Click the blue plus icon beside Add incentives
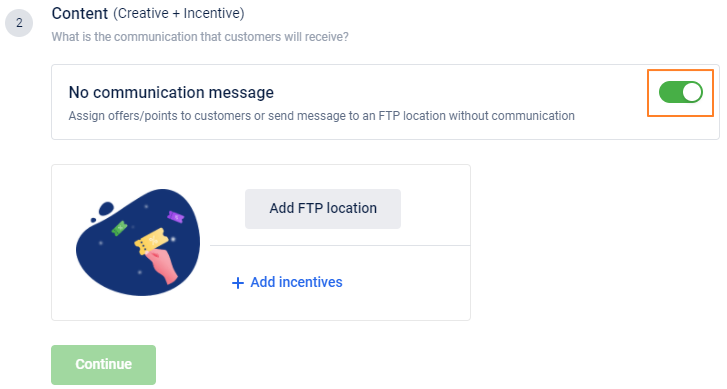This screenshot has width=727, height=389. coord(237,283)
